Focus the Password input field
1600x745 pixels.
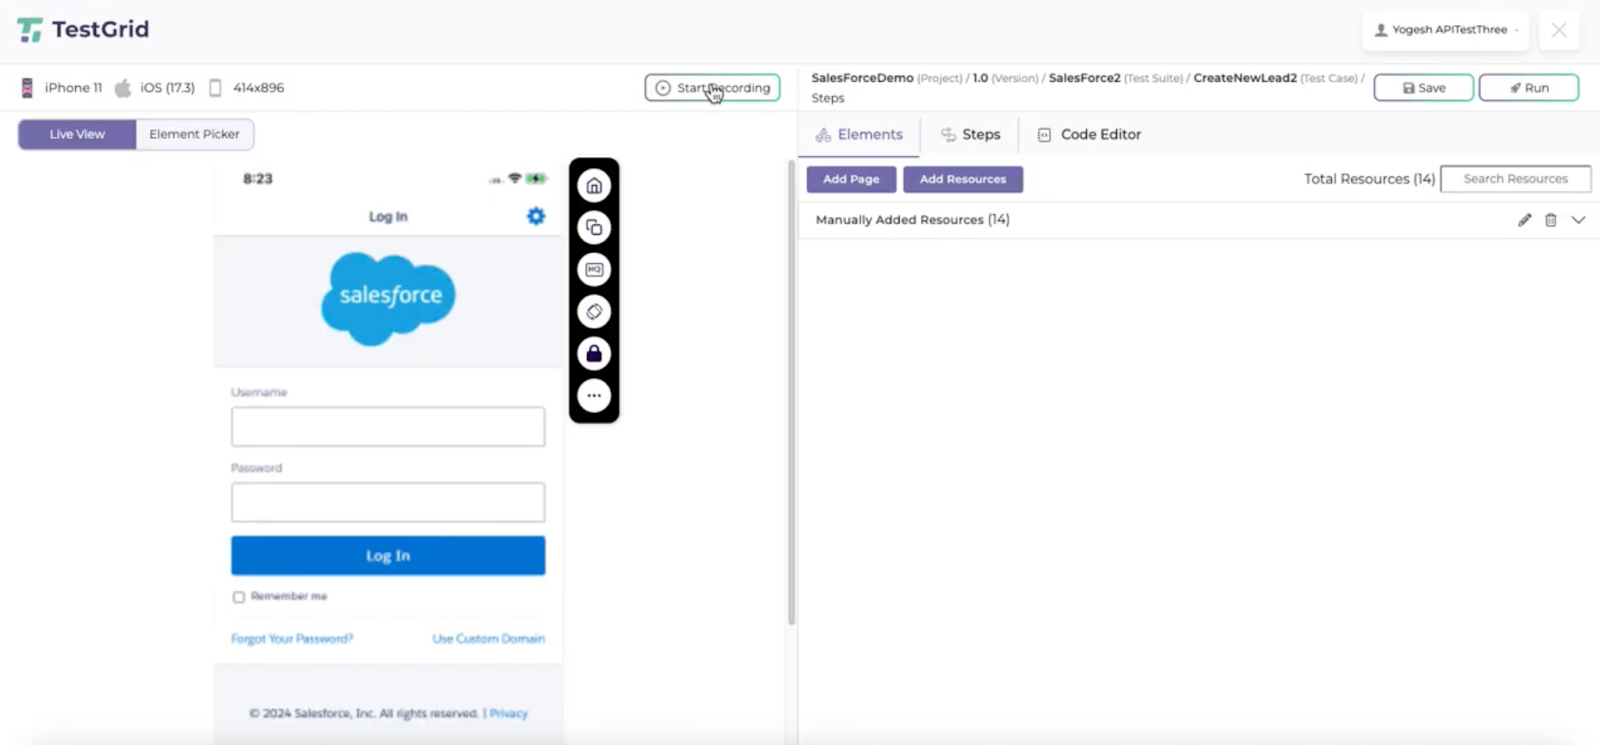click(x=388, y=502)
